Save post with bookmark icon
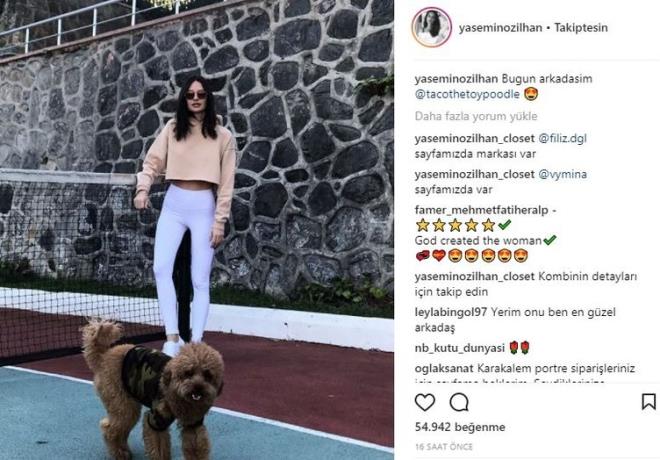The width and height of the screenshot is (660, 460). pos(648,402)
